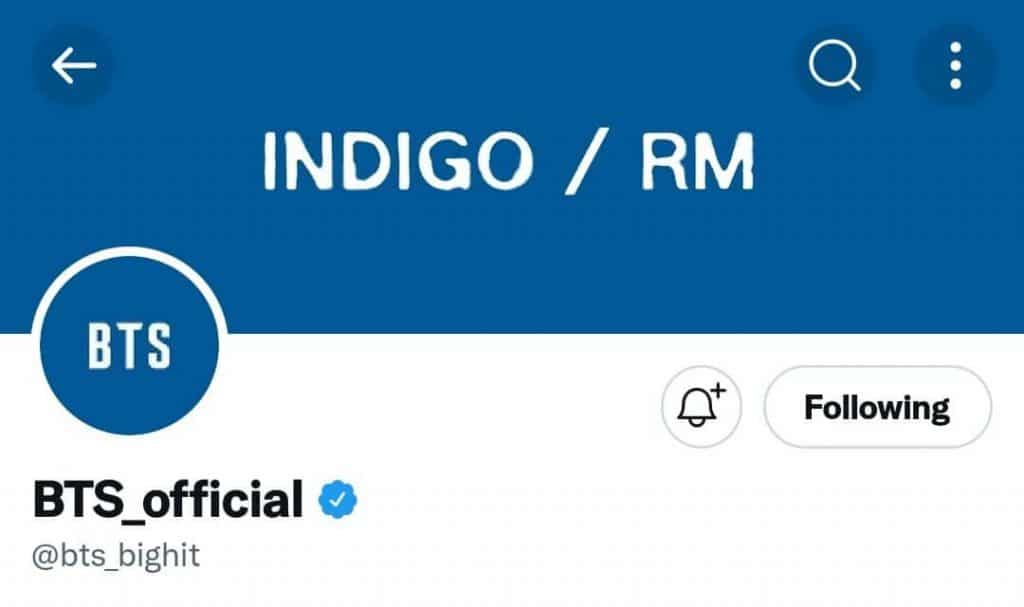The width and height of the screenshot is (1024, 607).
Task: Open the three-dot more options menu
Action: (x=955, y=65)
